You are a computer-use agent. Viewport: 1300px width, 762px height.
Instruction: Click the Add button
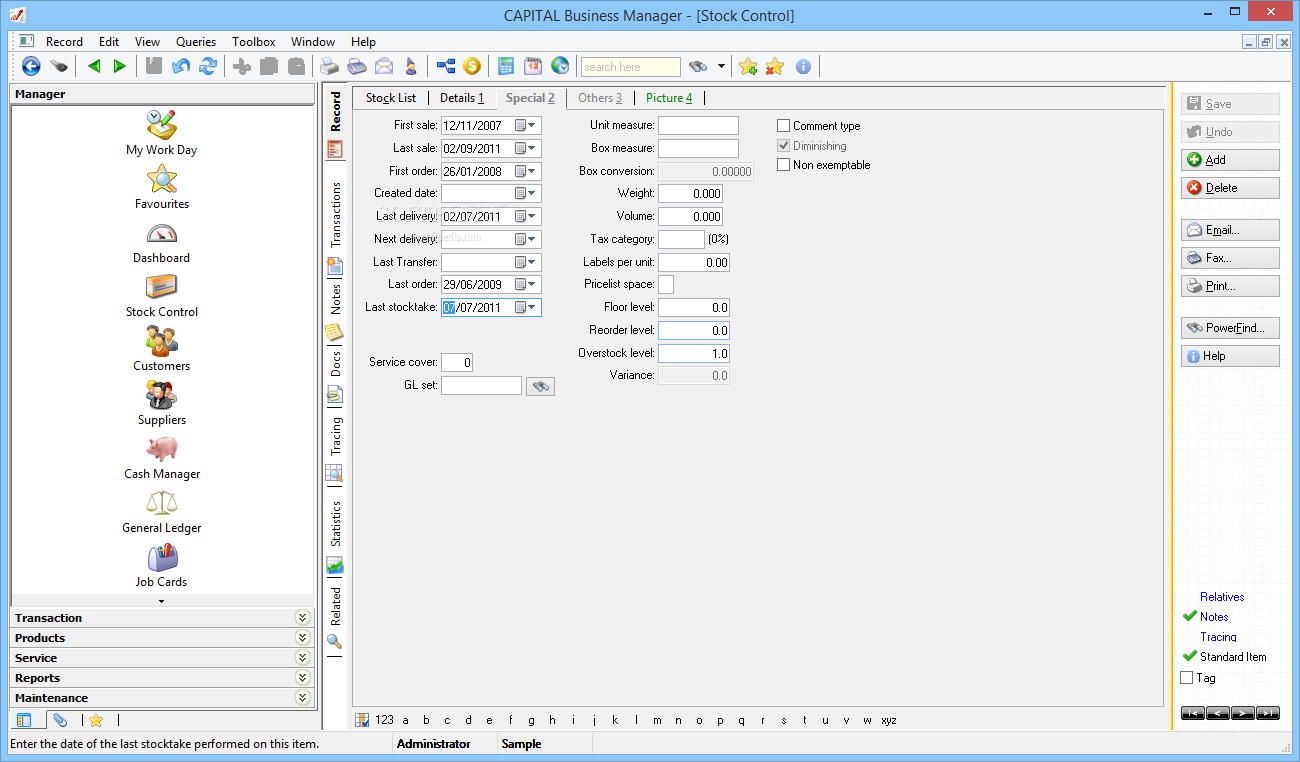pos(1230,160)
